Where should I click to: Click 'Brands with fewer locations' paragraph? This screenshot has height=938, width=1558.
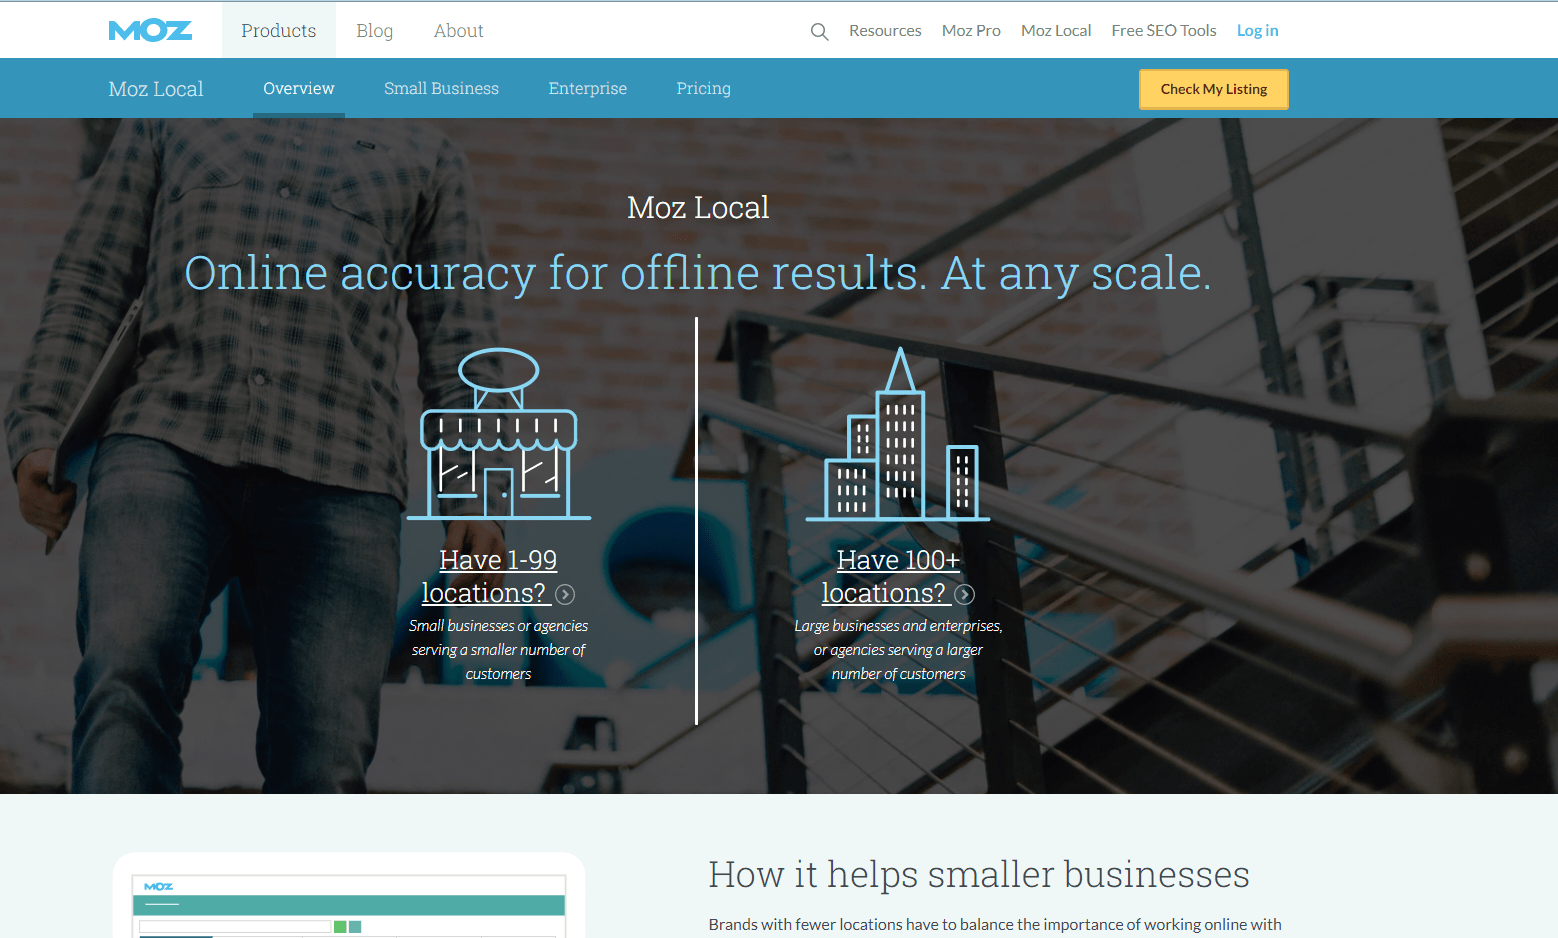click(995, 924)
